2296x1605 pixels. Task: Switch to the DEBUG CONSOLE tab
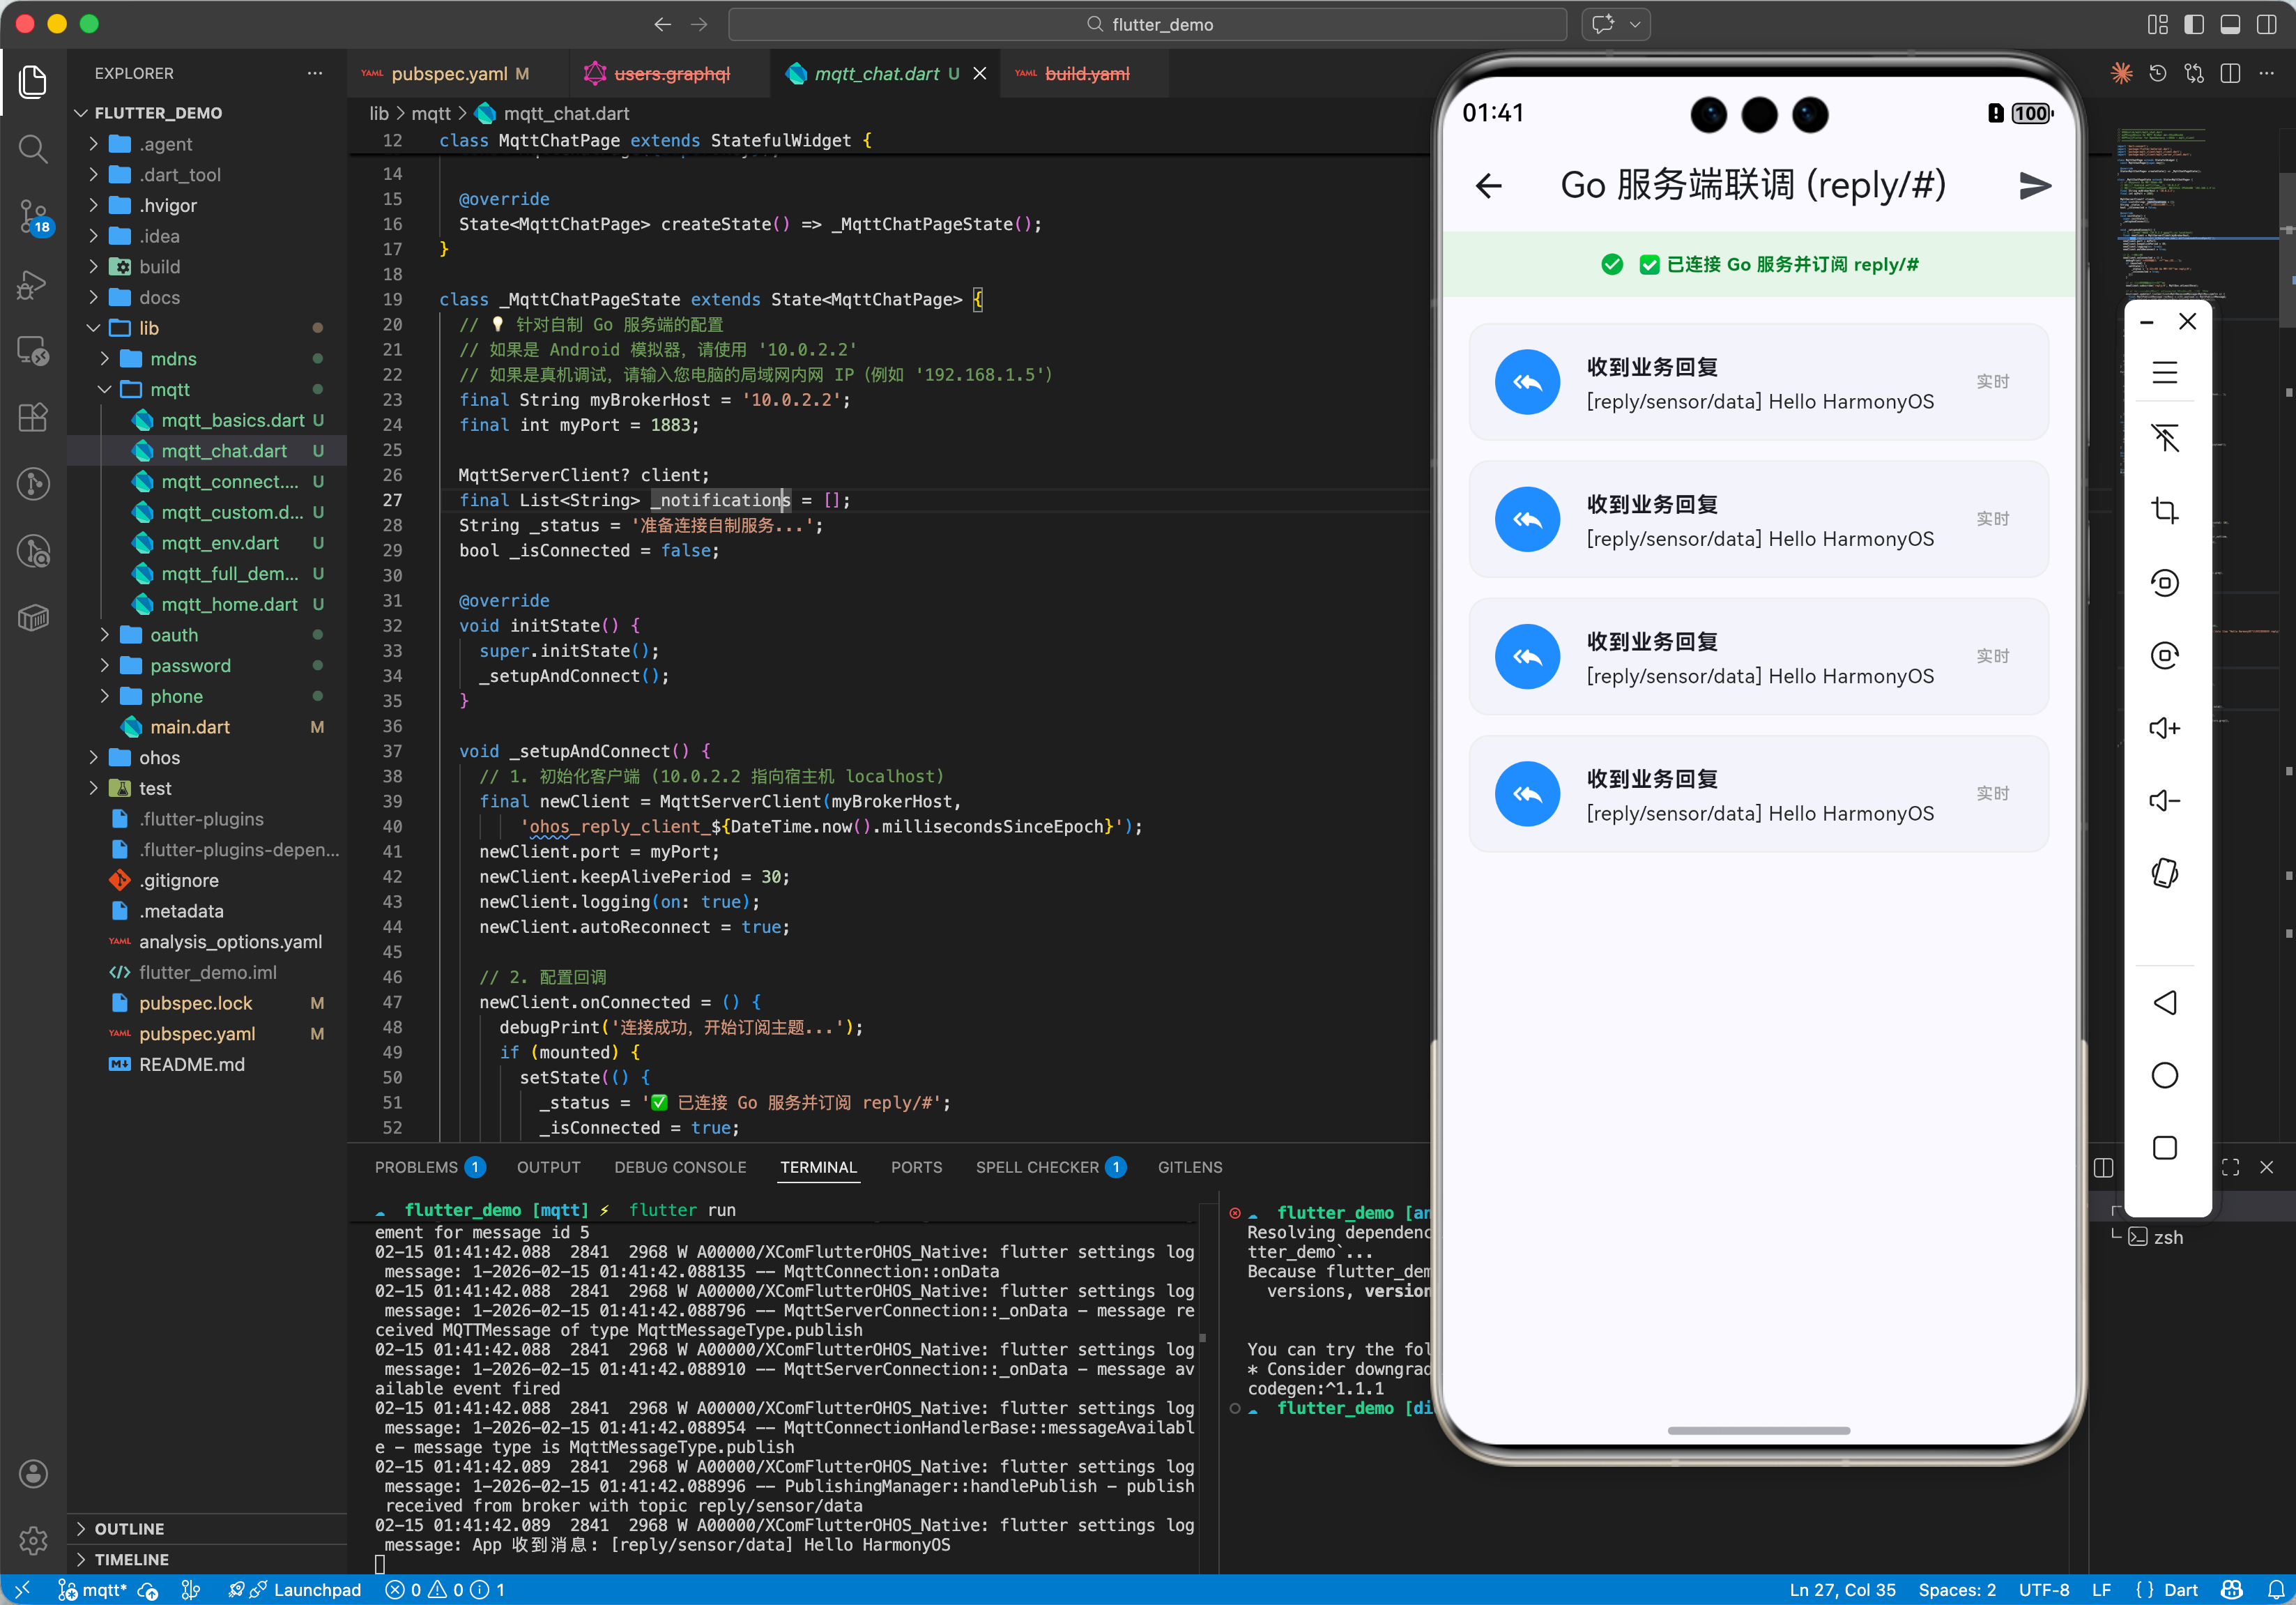pyautogui.click(x=680, y=1167)
